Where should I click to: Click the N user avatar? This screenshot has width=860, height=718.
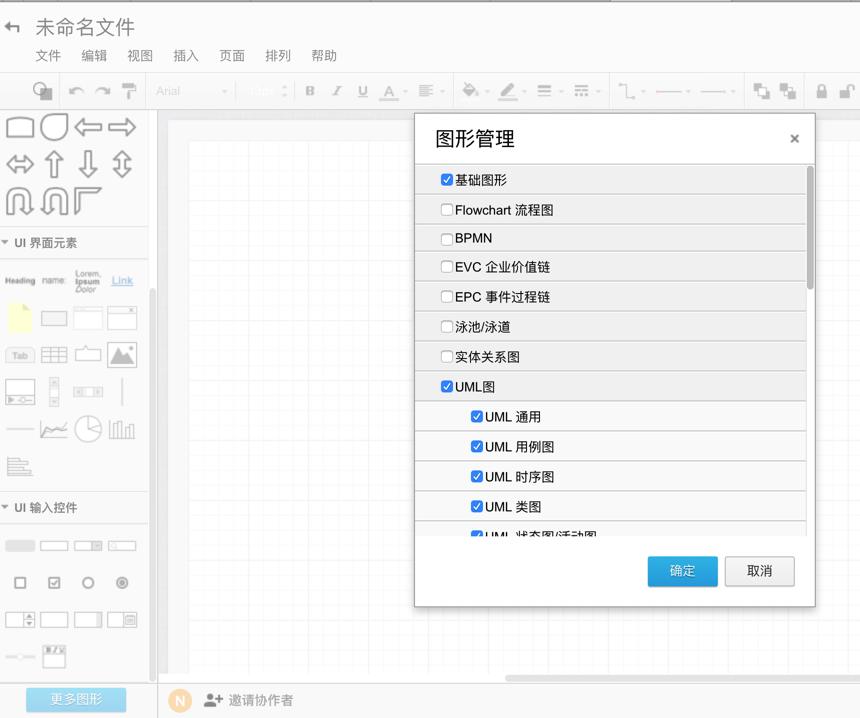point(180,700)
